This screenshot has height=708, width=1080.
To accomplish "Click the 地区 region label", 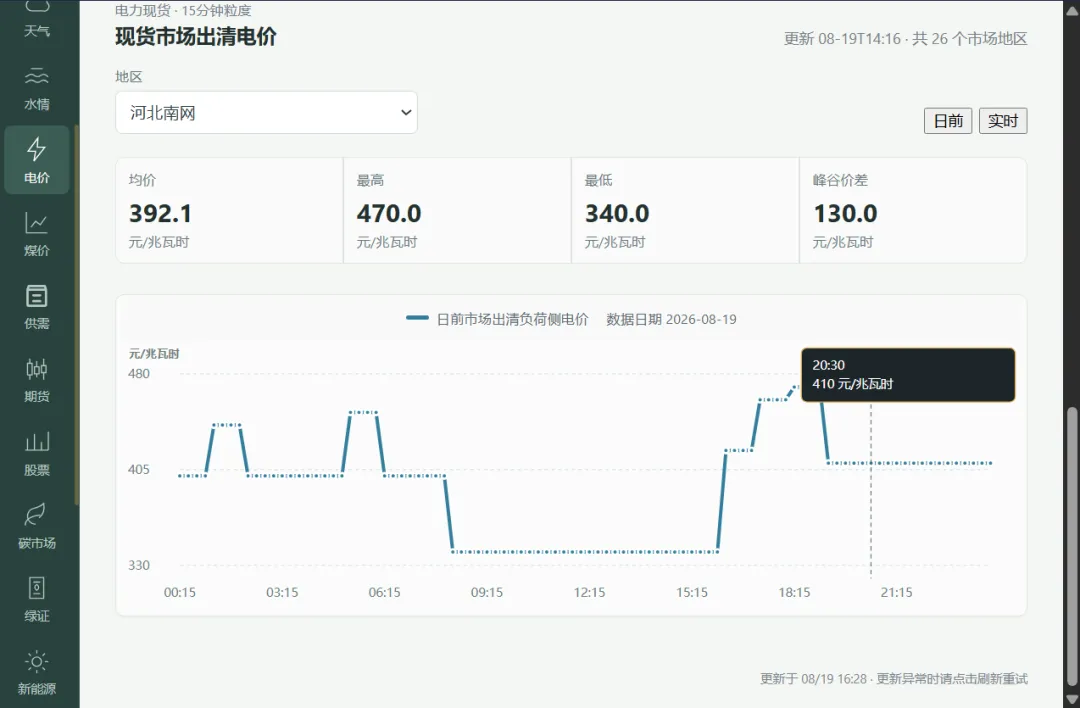I will pyautogui.click(x=129, y=76).
